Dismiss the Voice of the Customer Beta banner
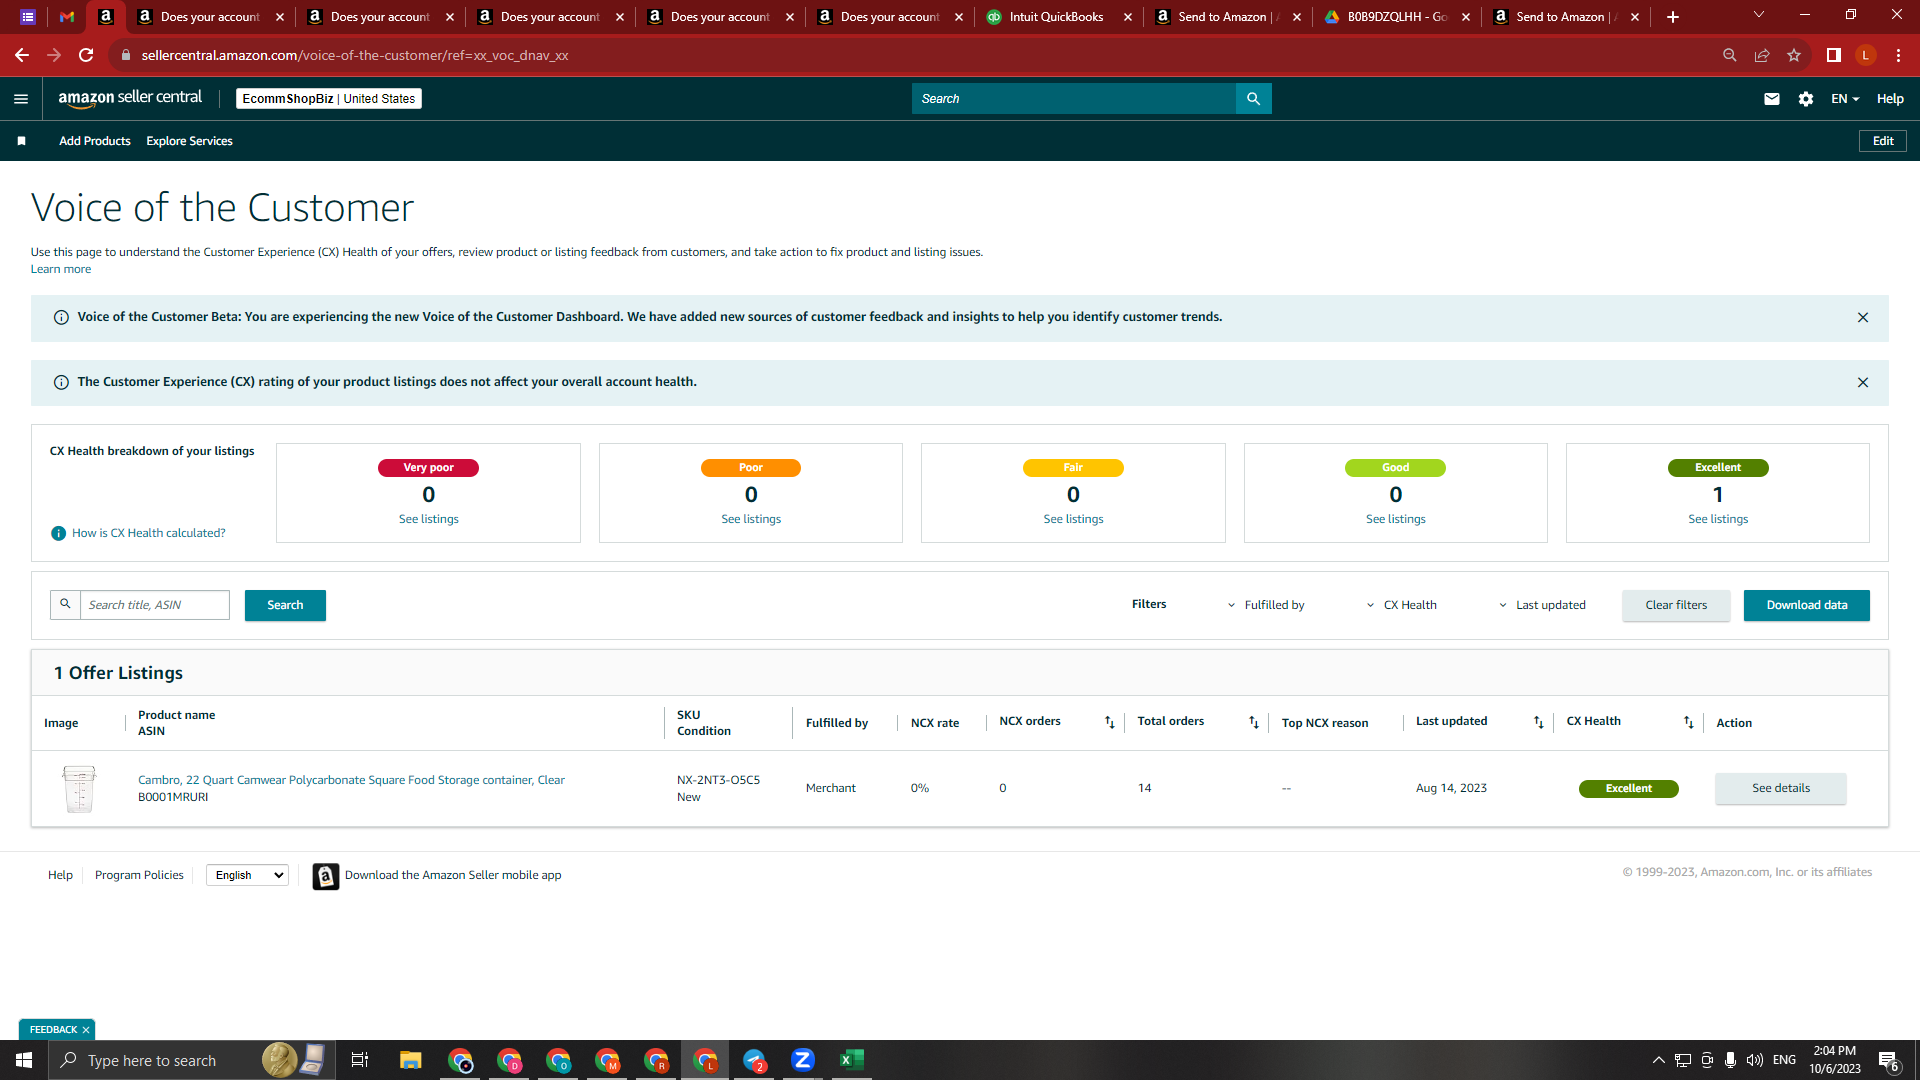 (1863, 317)
